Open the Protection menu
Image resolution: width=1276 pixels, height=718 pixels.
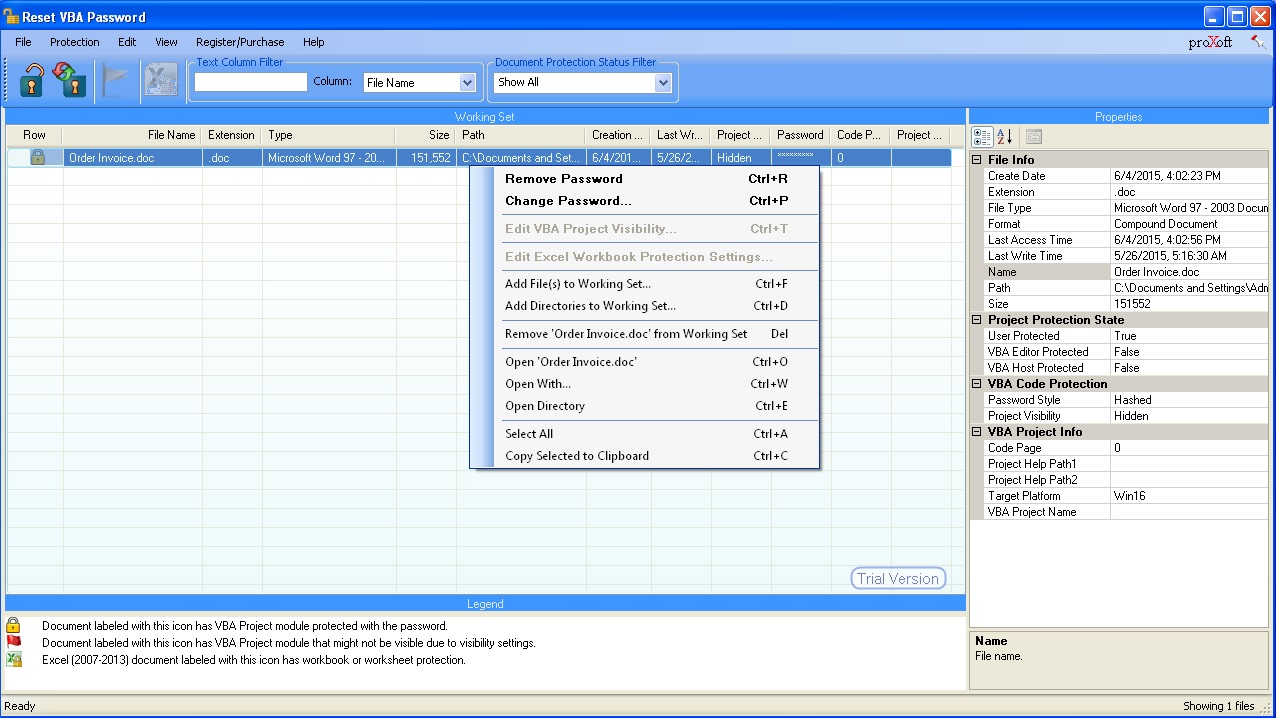(x=75, y=42)
